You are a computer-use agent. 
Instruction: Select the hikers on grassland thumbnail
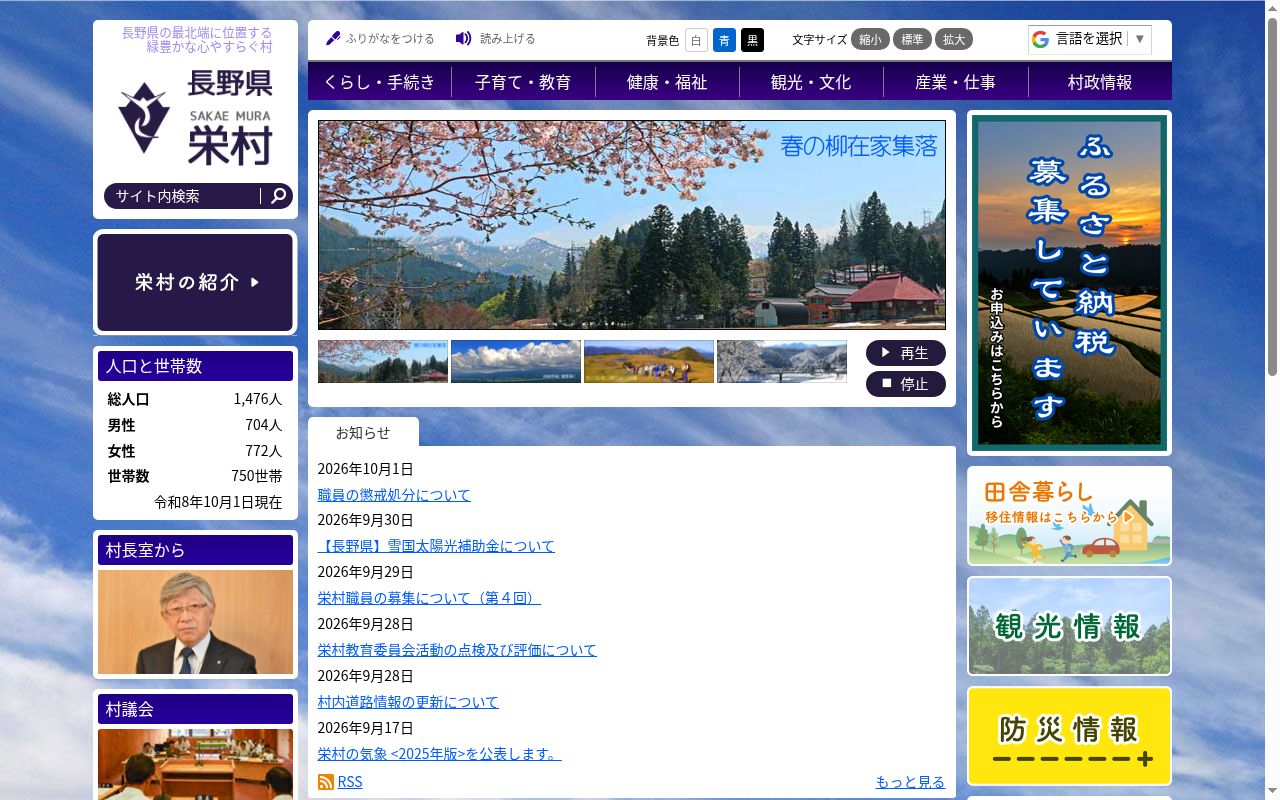649,361
